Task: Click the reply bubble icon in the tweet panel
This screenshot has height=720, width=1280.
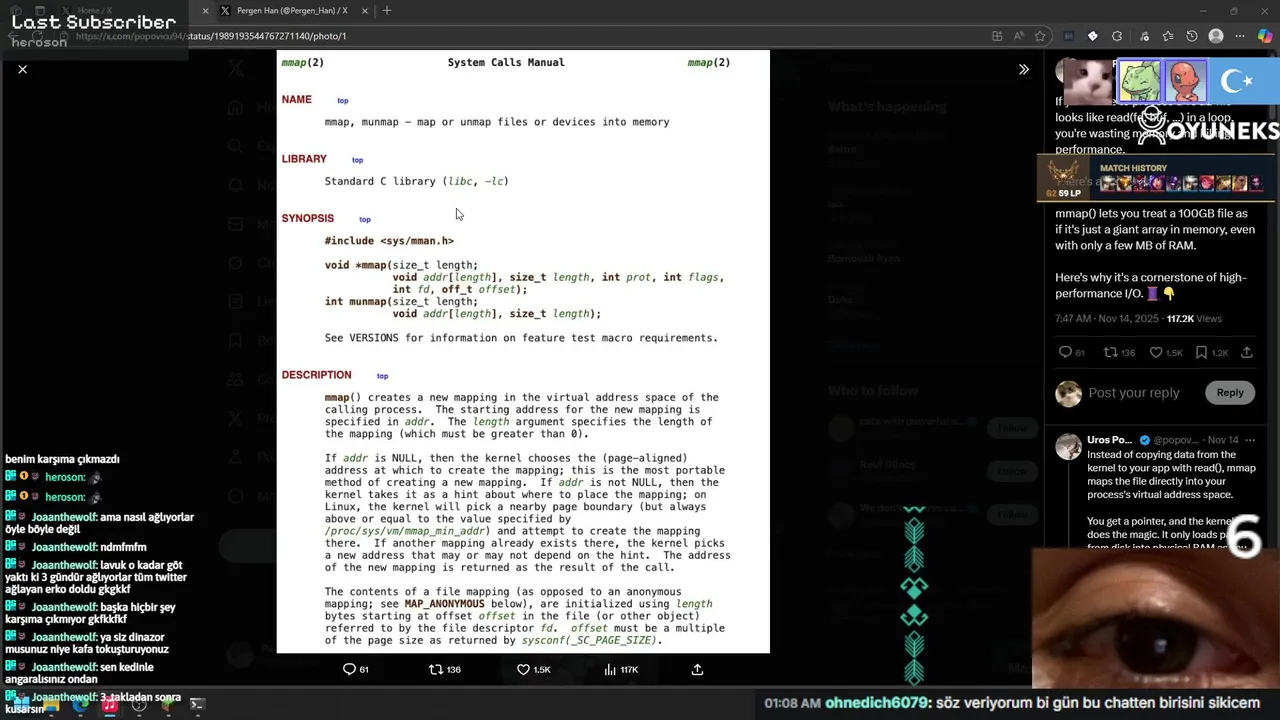Action: tap(1065, 352)
